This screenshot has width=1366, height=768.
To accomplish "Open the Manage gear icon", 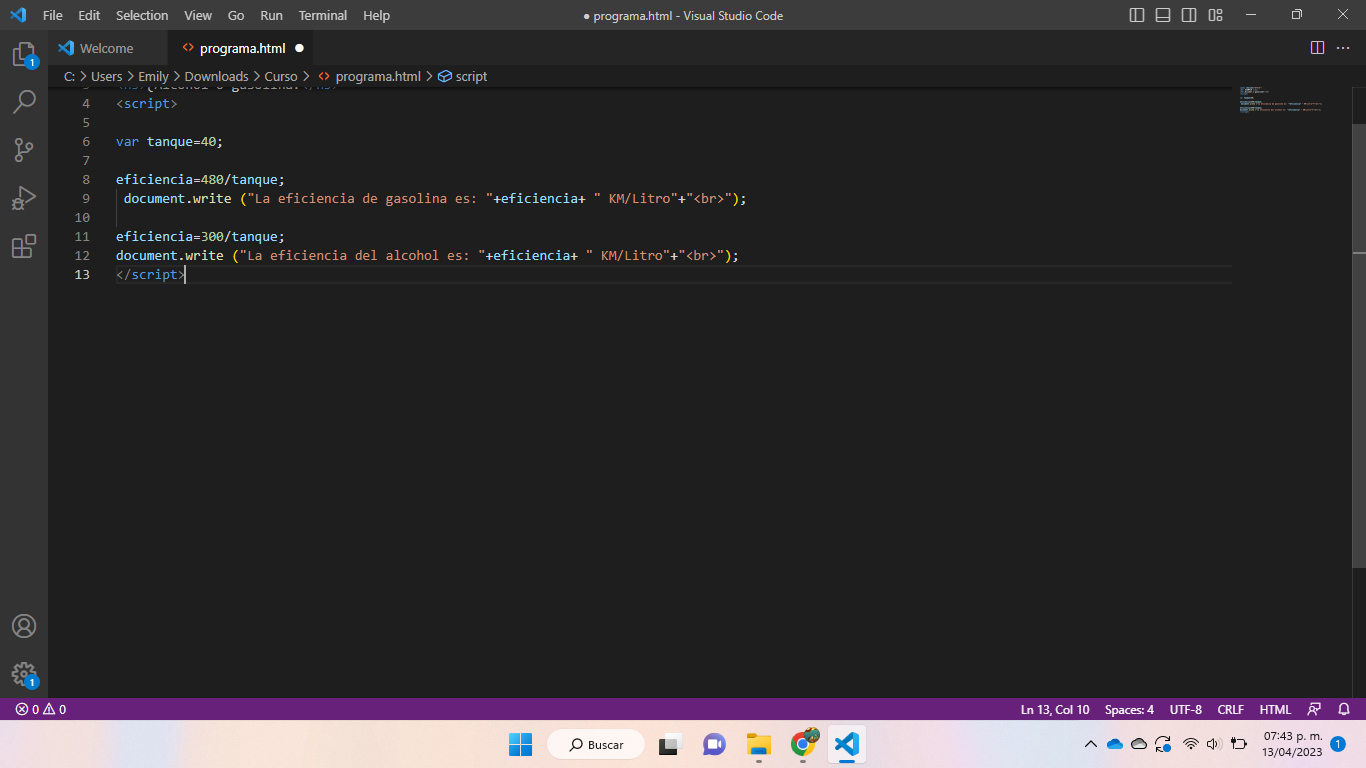I will pos(24,675).
